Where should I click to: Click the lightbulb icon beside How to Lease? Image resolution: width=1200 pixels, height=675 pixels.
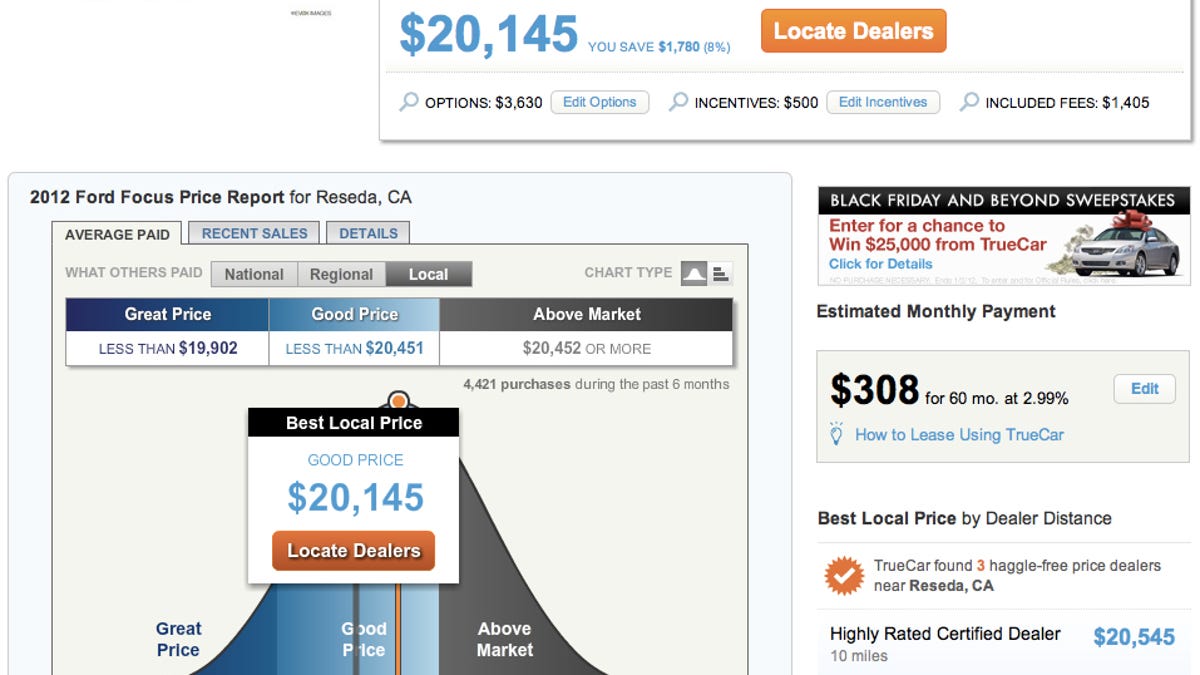[837, 435]
